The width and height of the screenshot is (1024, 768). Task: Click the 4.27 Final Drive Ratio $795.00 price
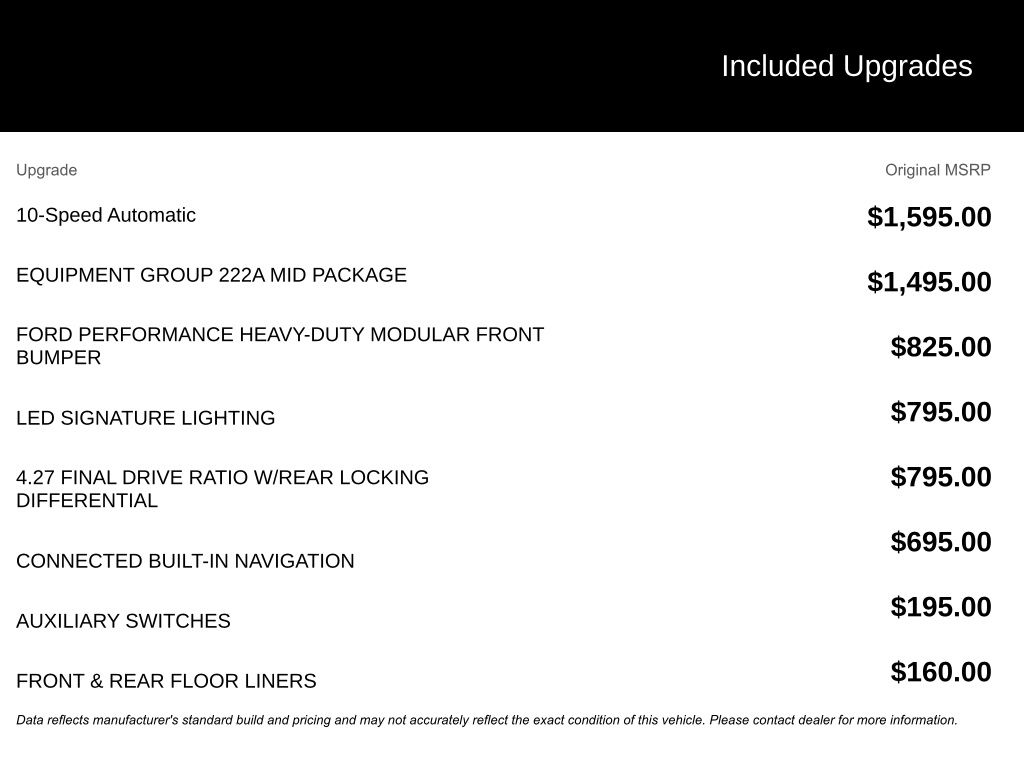point(941,477)
